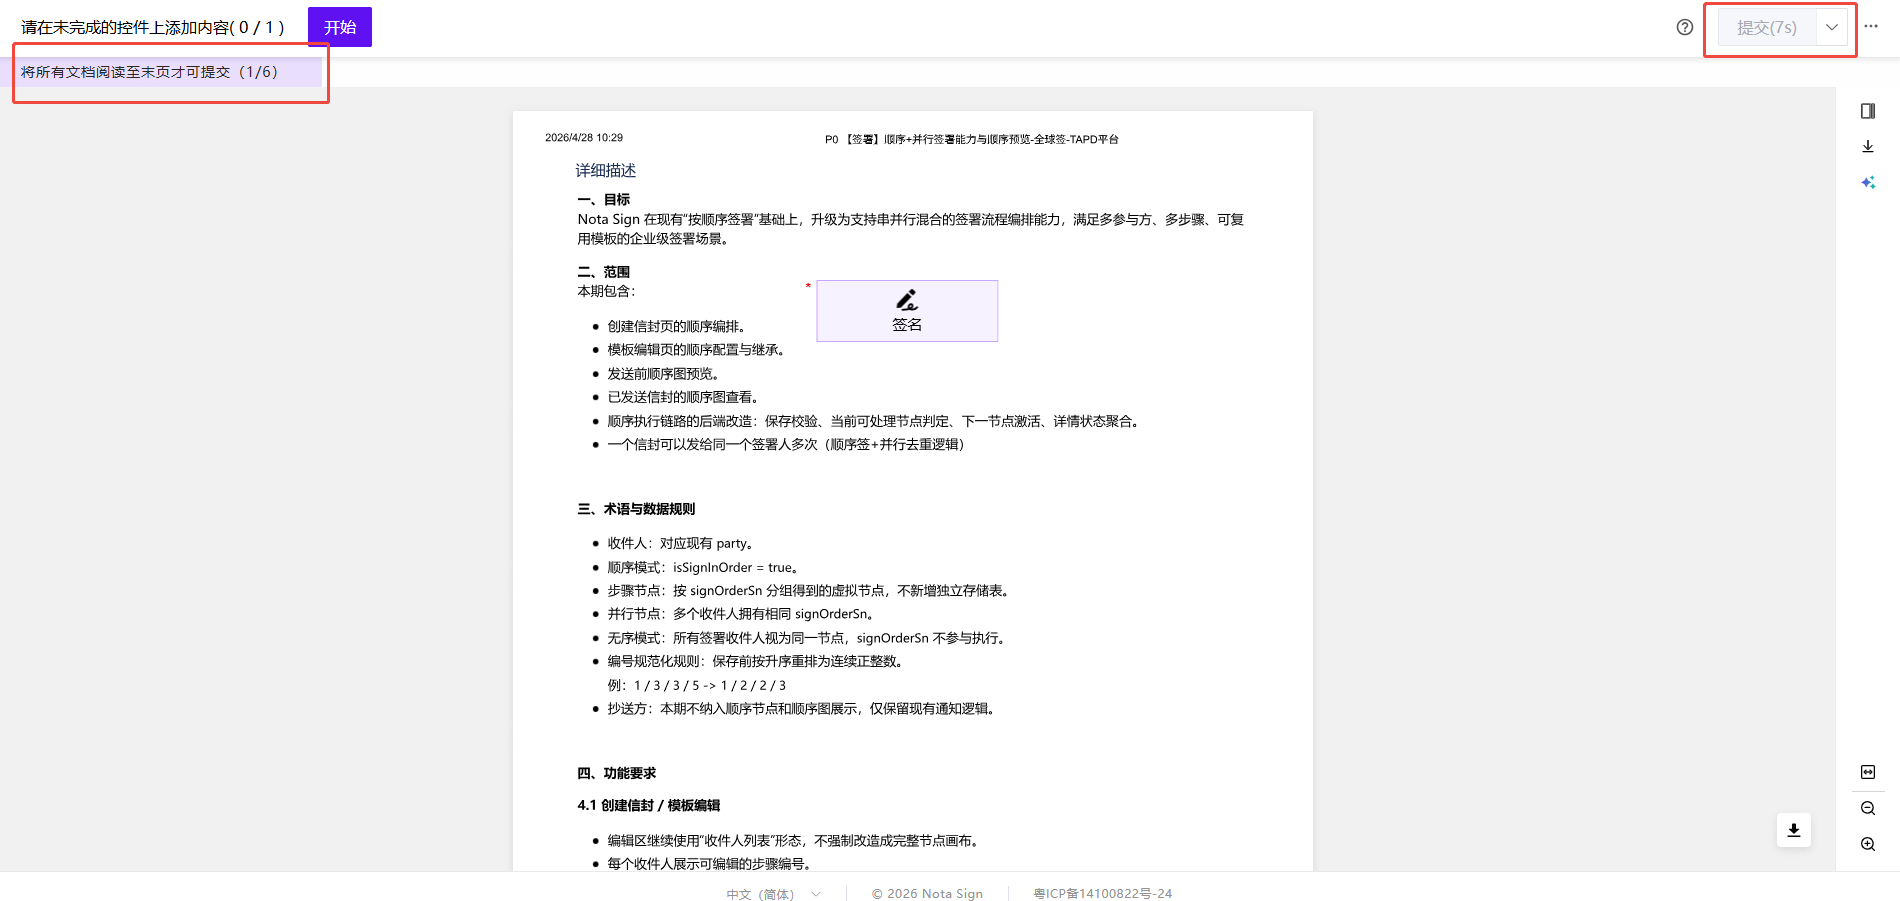Open the help question mark icon
The image size is (1900, 901).
click(1685, 27)
